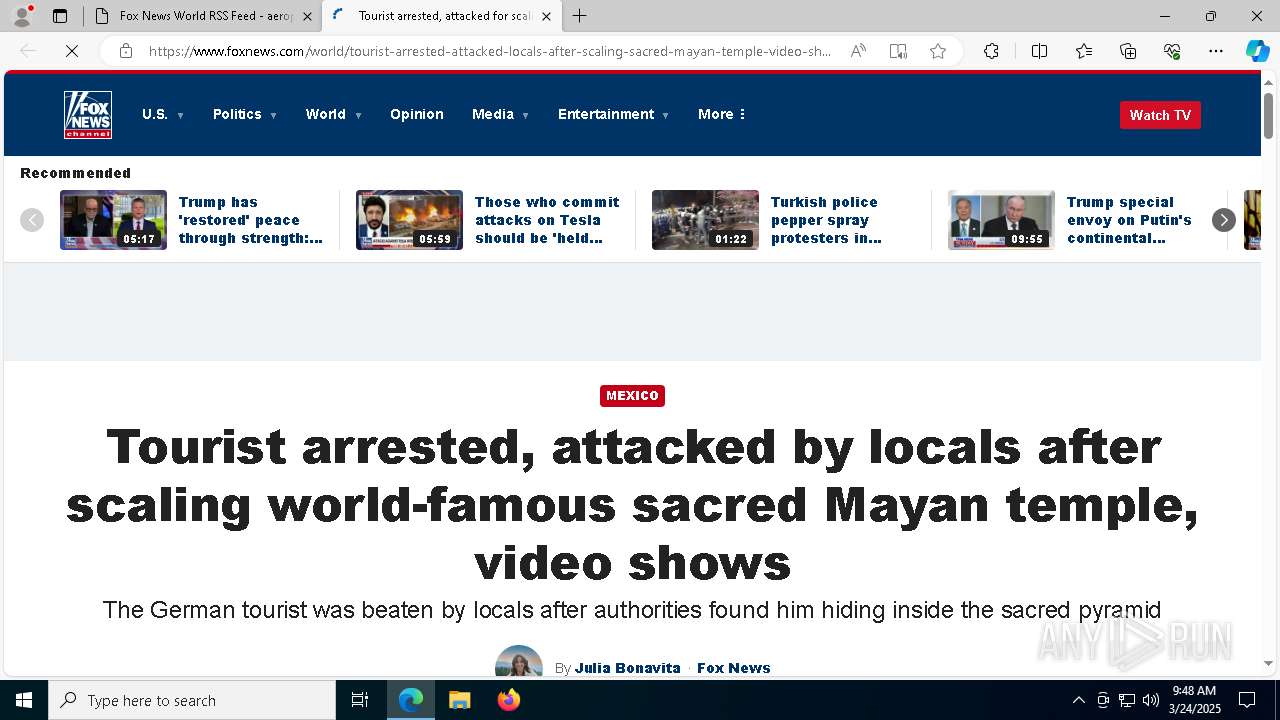Show next recommended videos arrow
The image size is (1280, 720).
1224,220
